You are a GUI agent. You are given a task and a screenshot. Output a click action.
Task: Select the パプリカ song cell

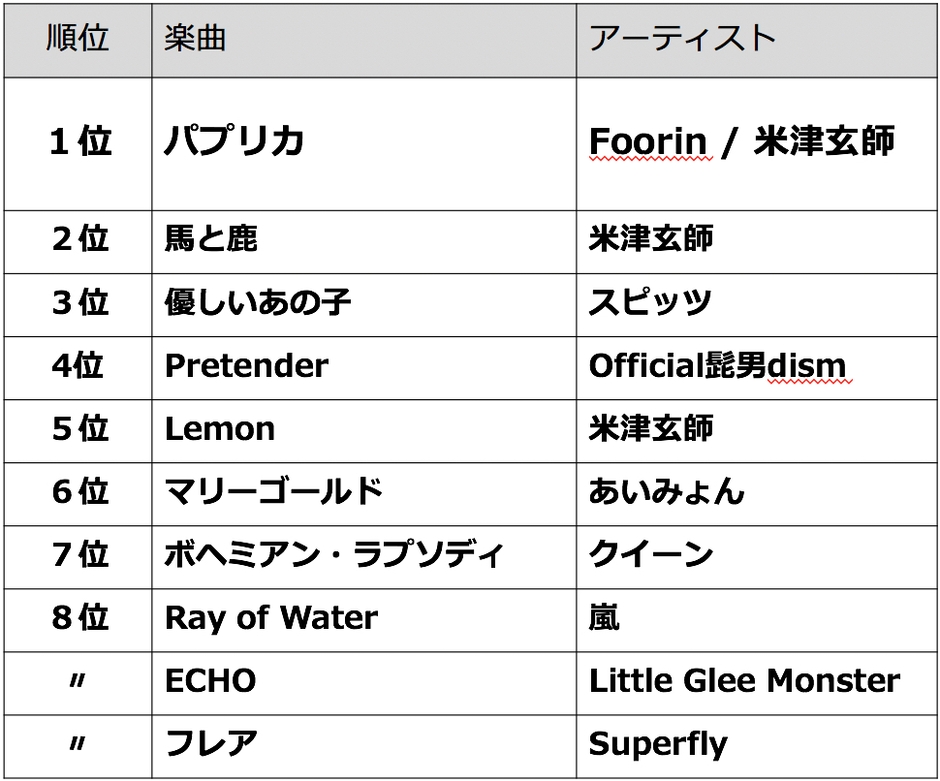pos(235,143)
